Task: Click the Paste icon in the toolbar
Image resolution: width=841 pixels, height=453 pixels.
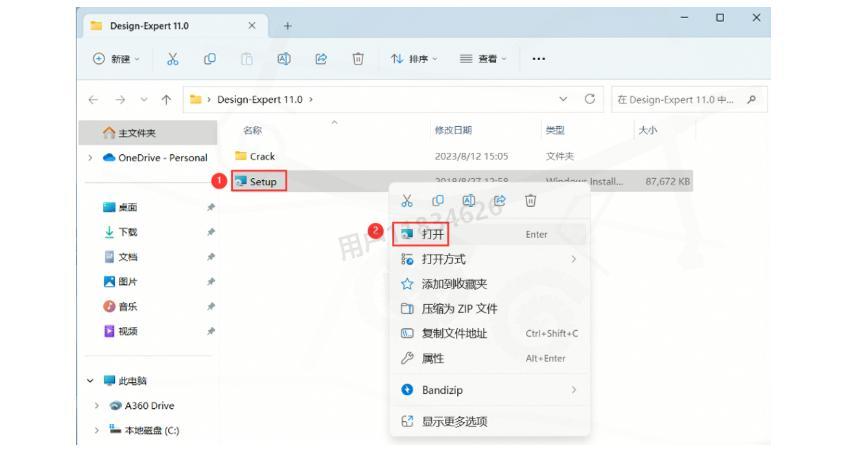Action: pyautogui.click(x=247, y=59)
